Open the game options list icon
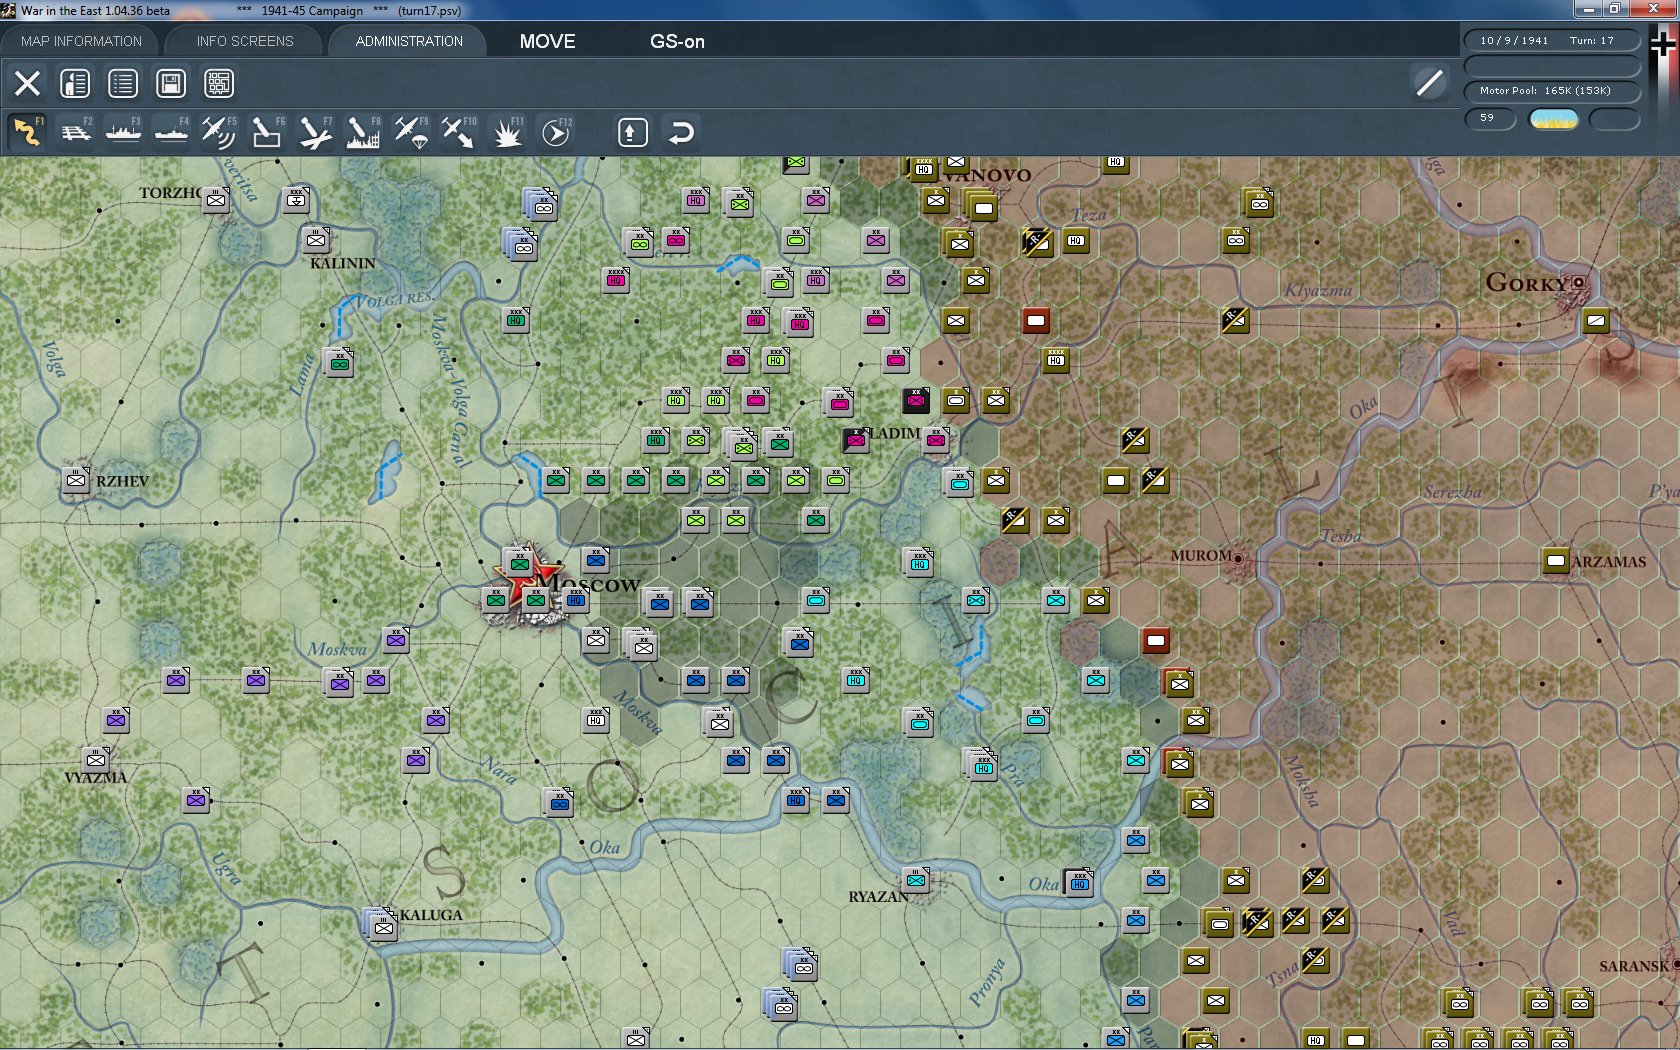The width and height of the screenshot is (1680, 1050). (123, 83)
